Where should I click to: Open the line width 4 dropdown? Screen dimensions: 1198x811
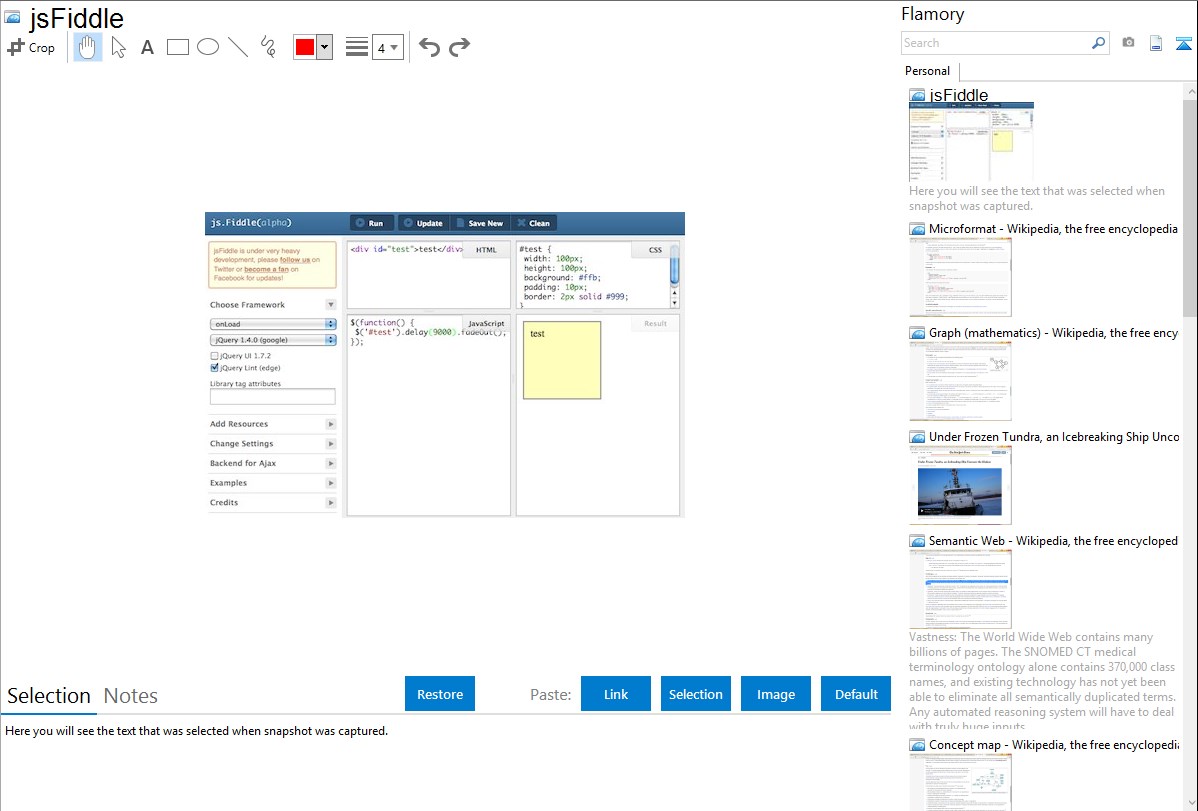[x=388, y=47]
